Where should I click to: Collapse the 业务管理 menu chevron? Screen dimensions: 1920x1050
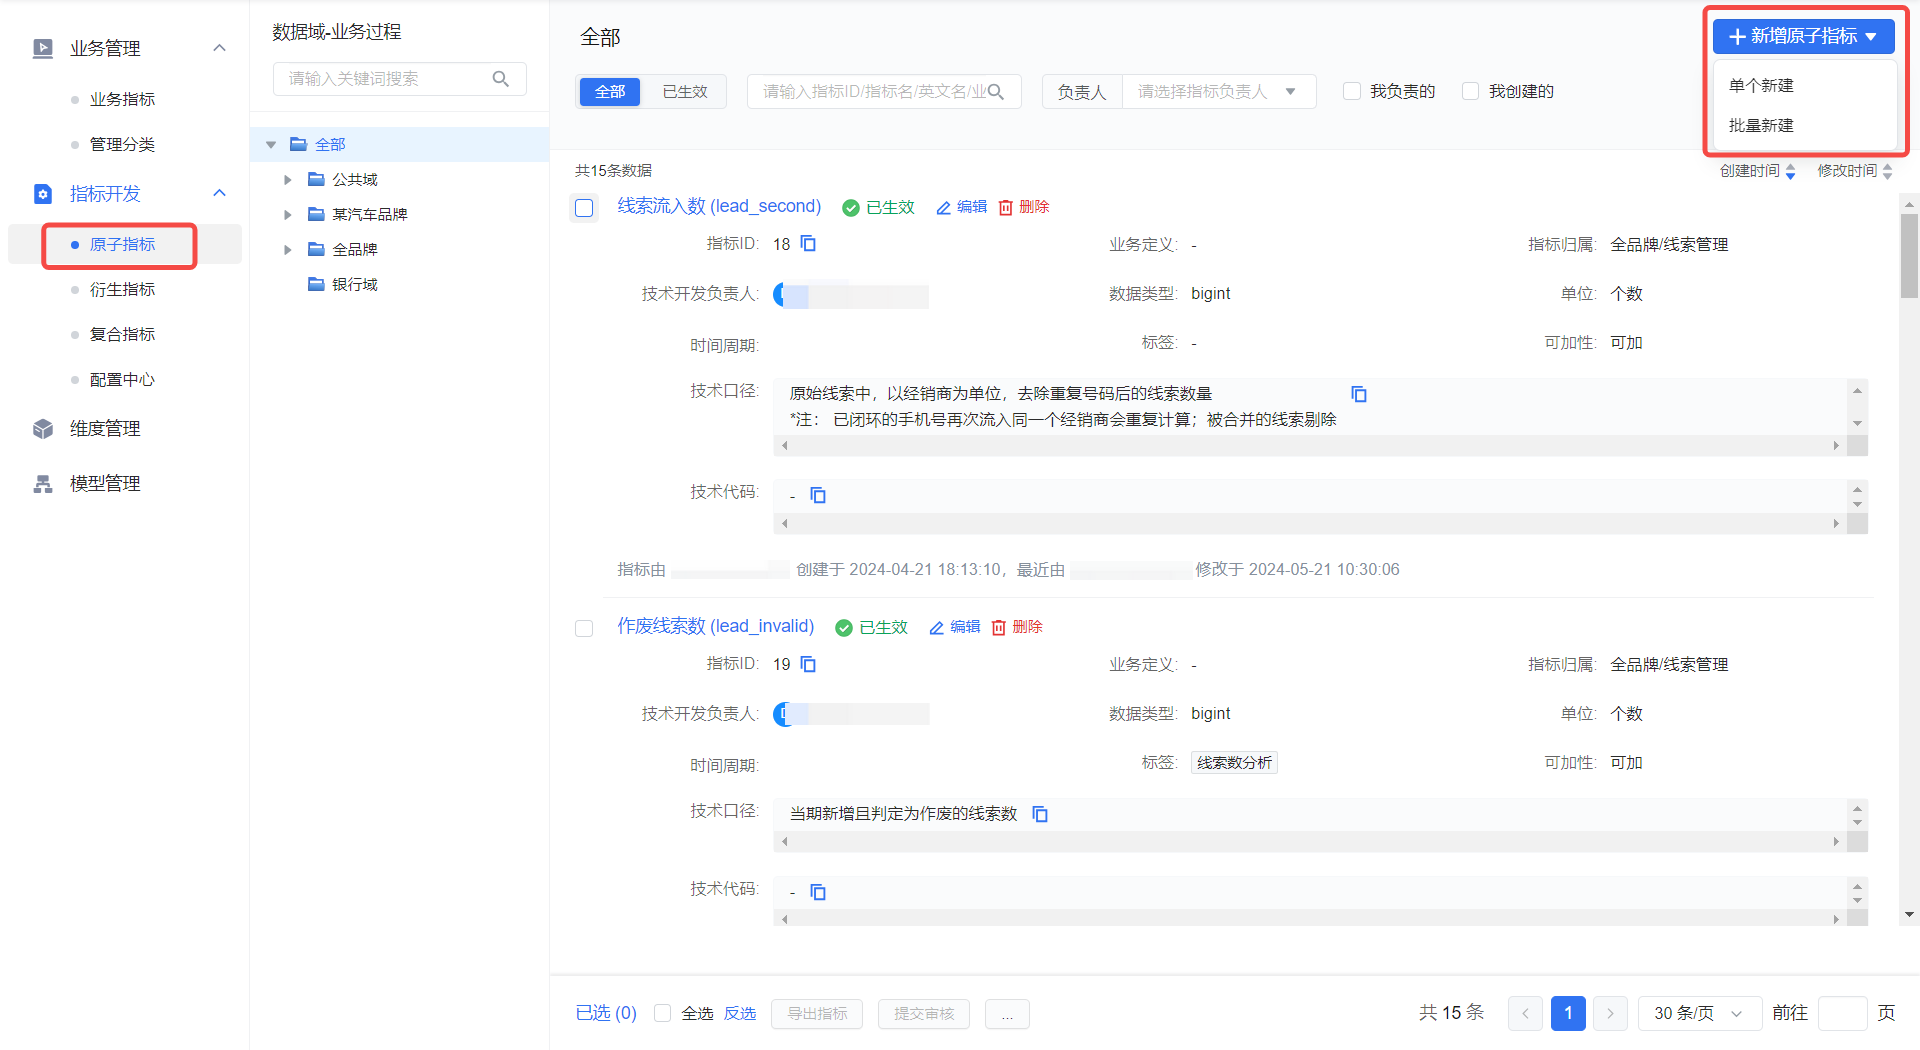coord(220,48)
